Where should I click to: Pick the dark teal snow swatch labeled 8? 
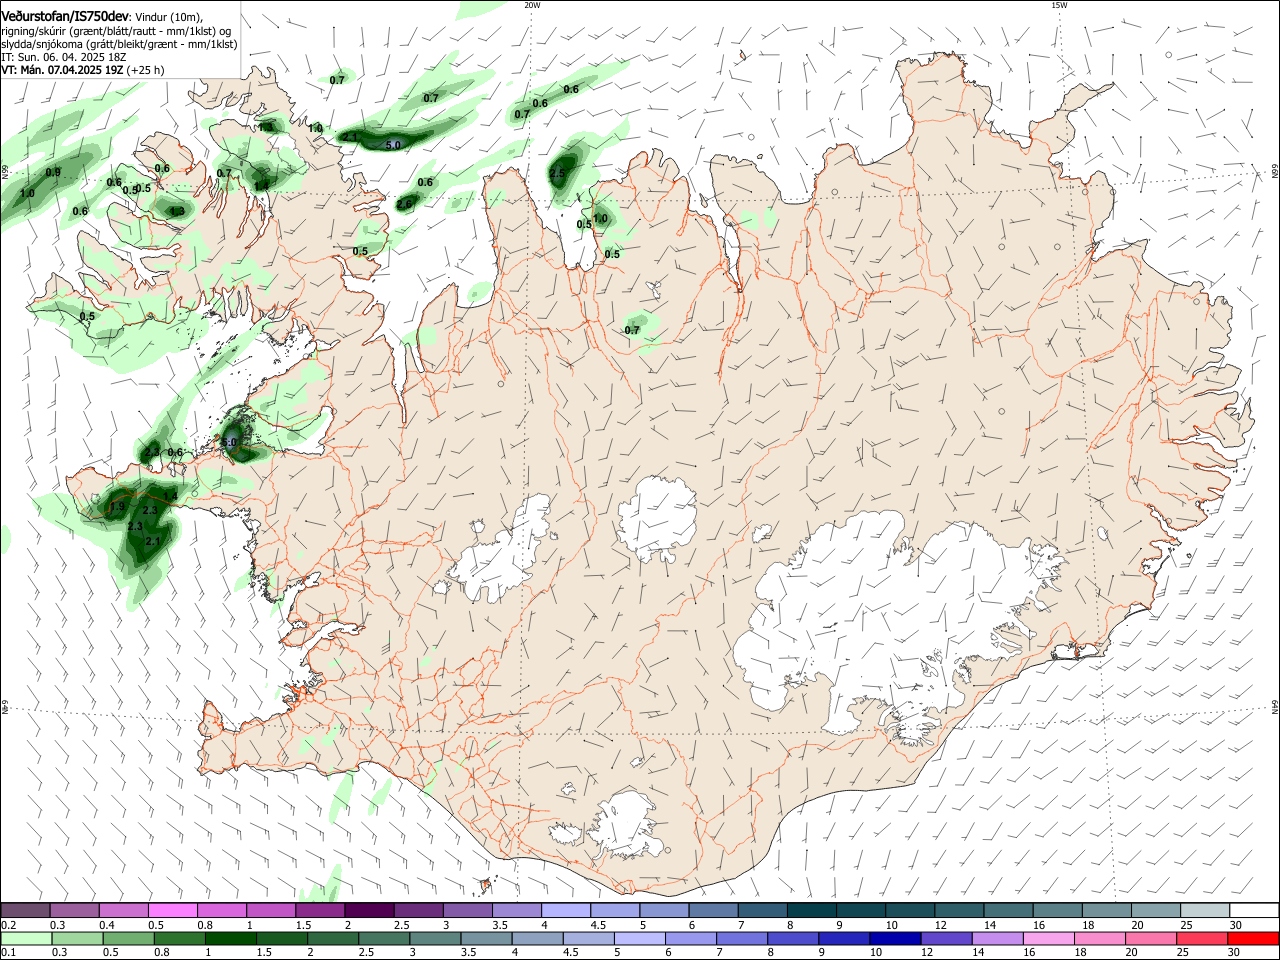[812, 910]
